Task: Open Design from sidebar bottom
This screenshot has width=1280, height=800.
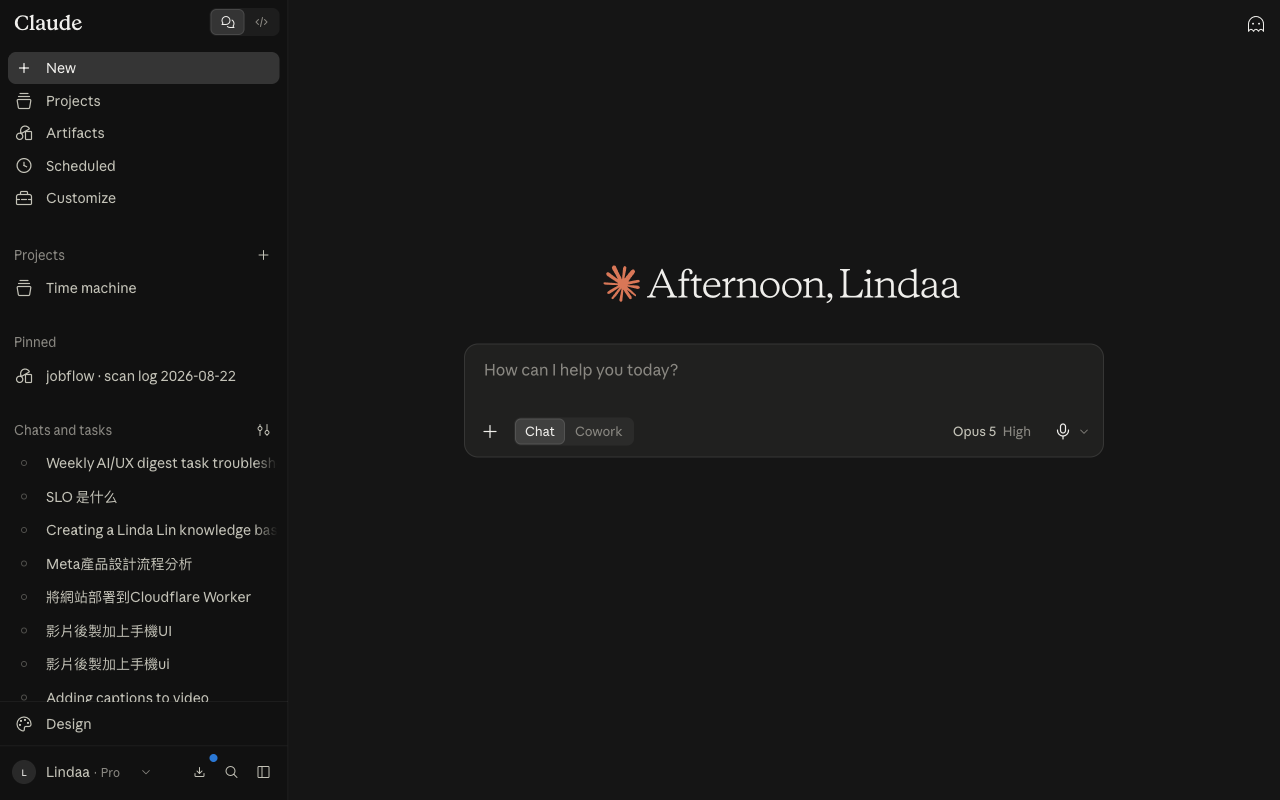Action: tap(143, 724)
